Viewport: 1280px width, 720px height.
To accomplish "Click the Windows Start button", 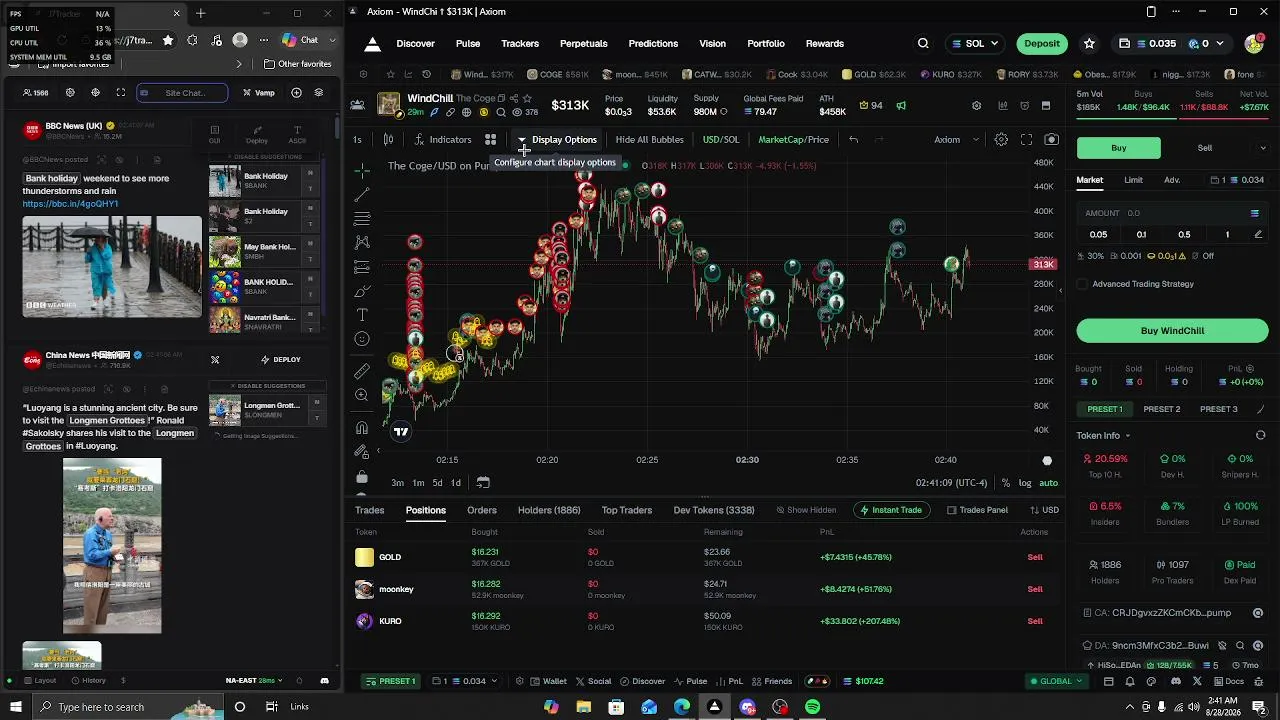I will click(x=15, y=707).
